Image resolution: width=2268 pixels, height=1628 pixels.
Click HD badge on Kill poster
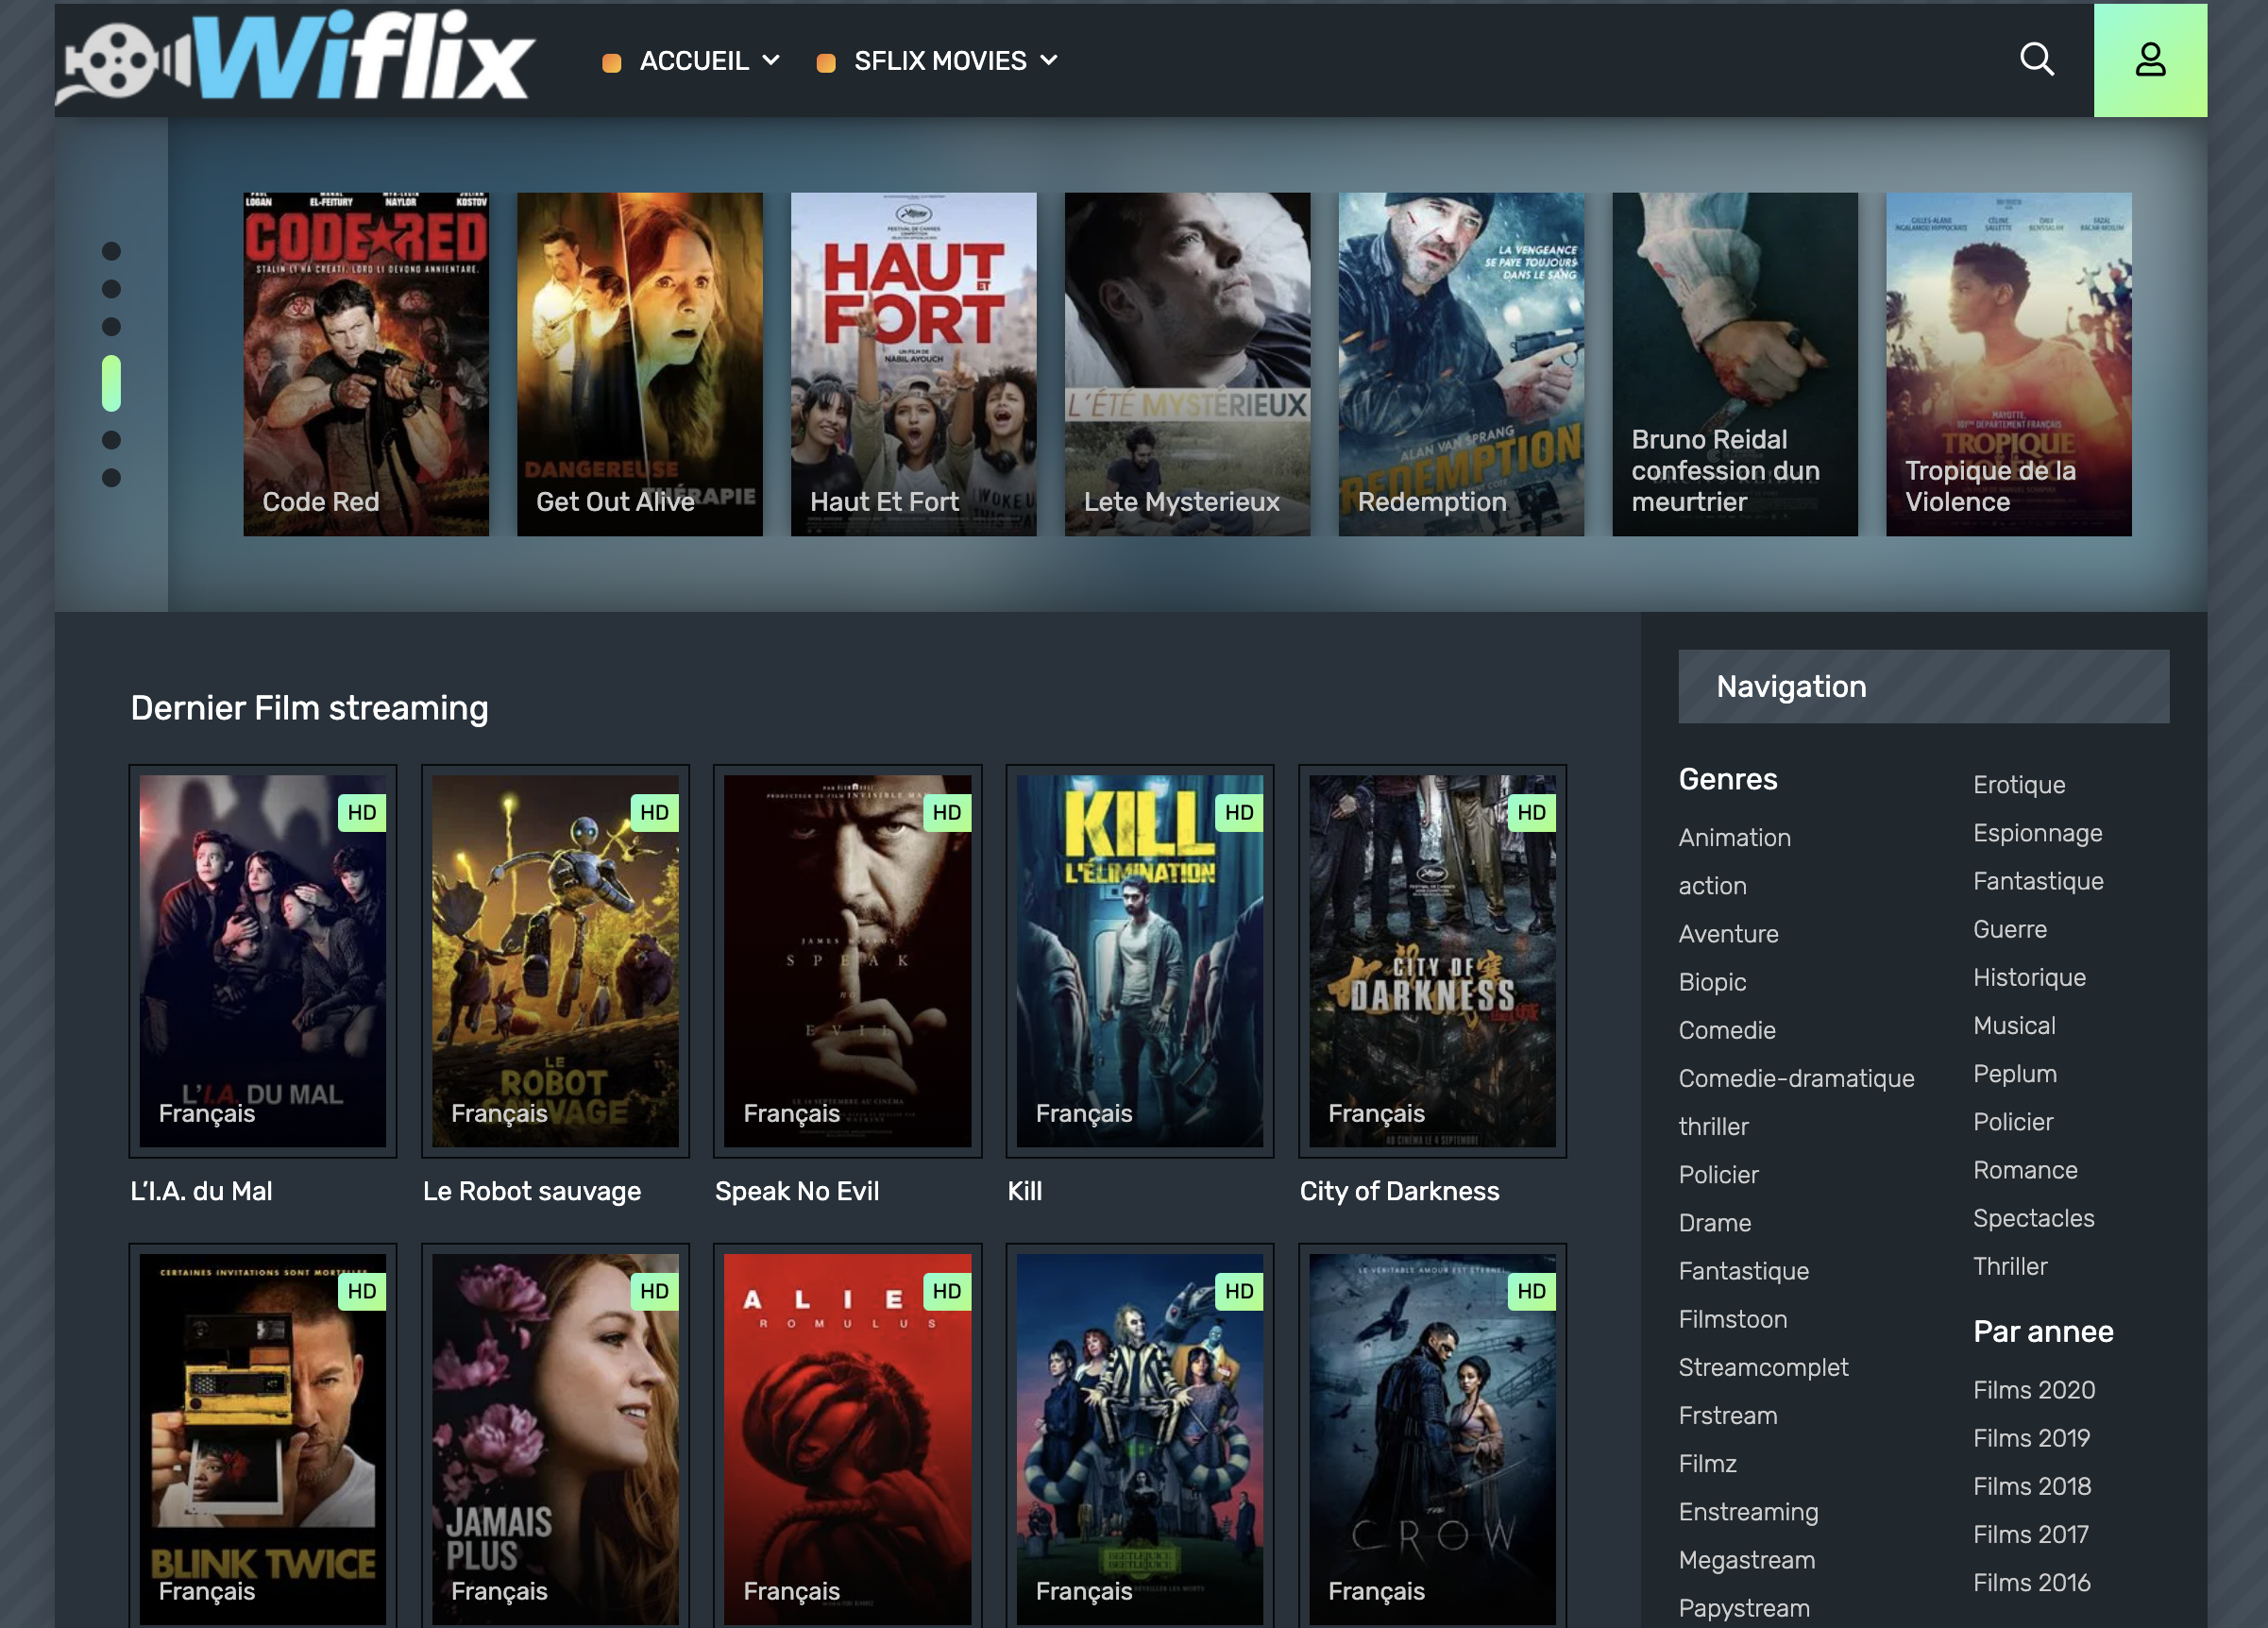(1239, 812)
